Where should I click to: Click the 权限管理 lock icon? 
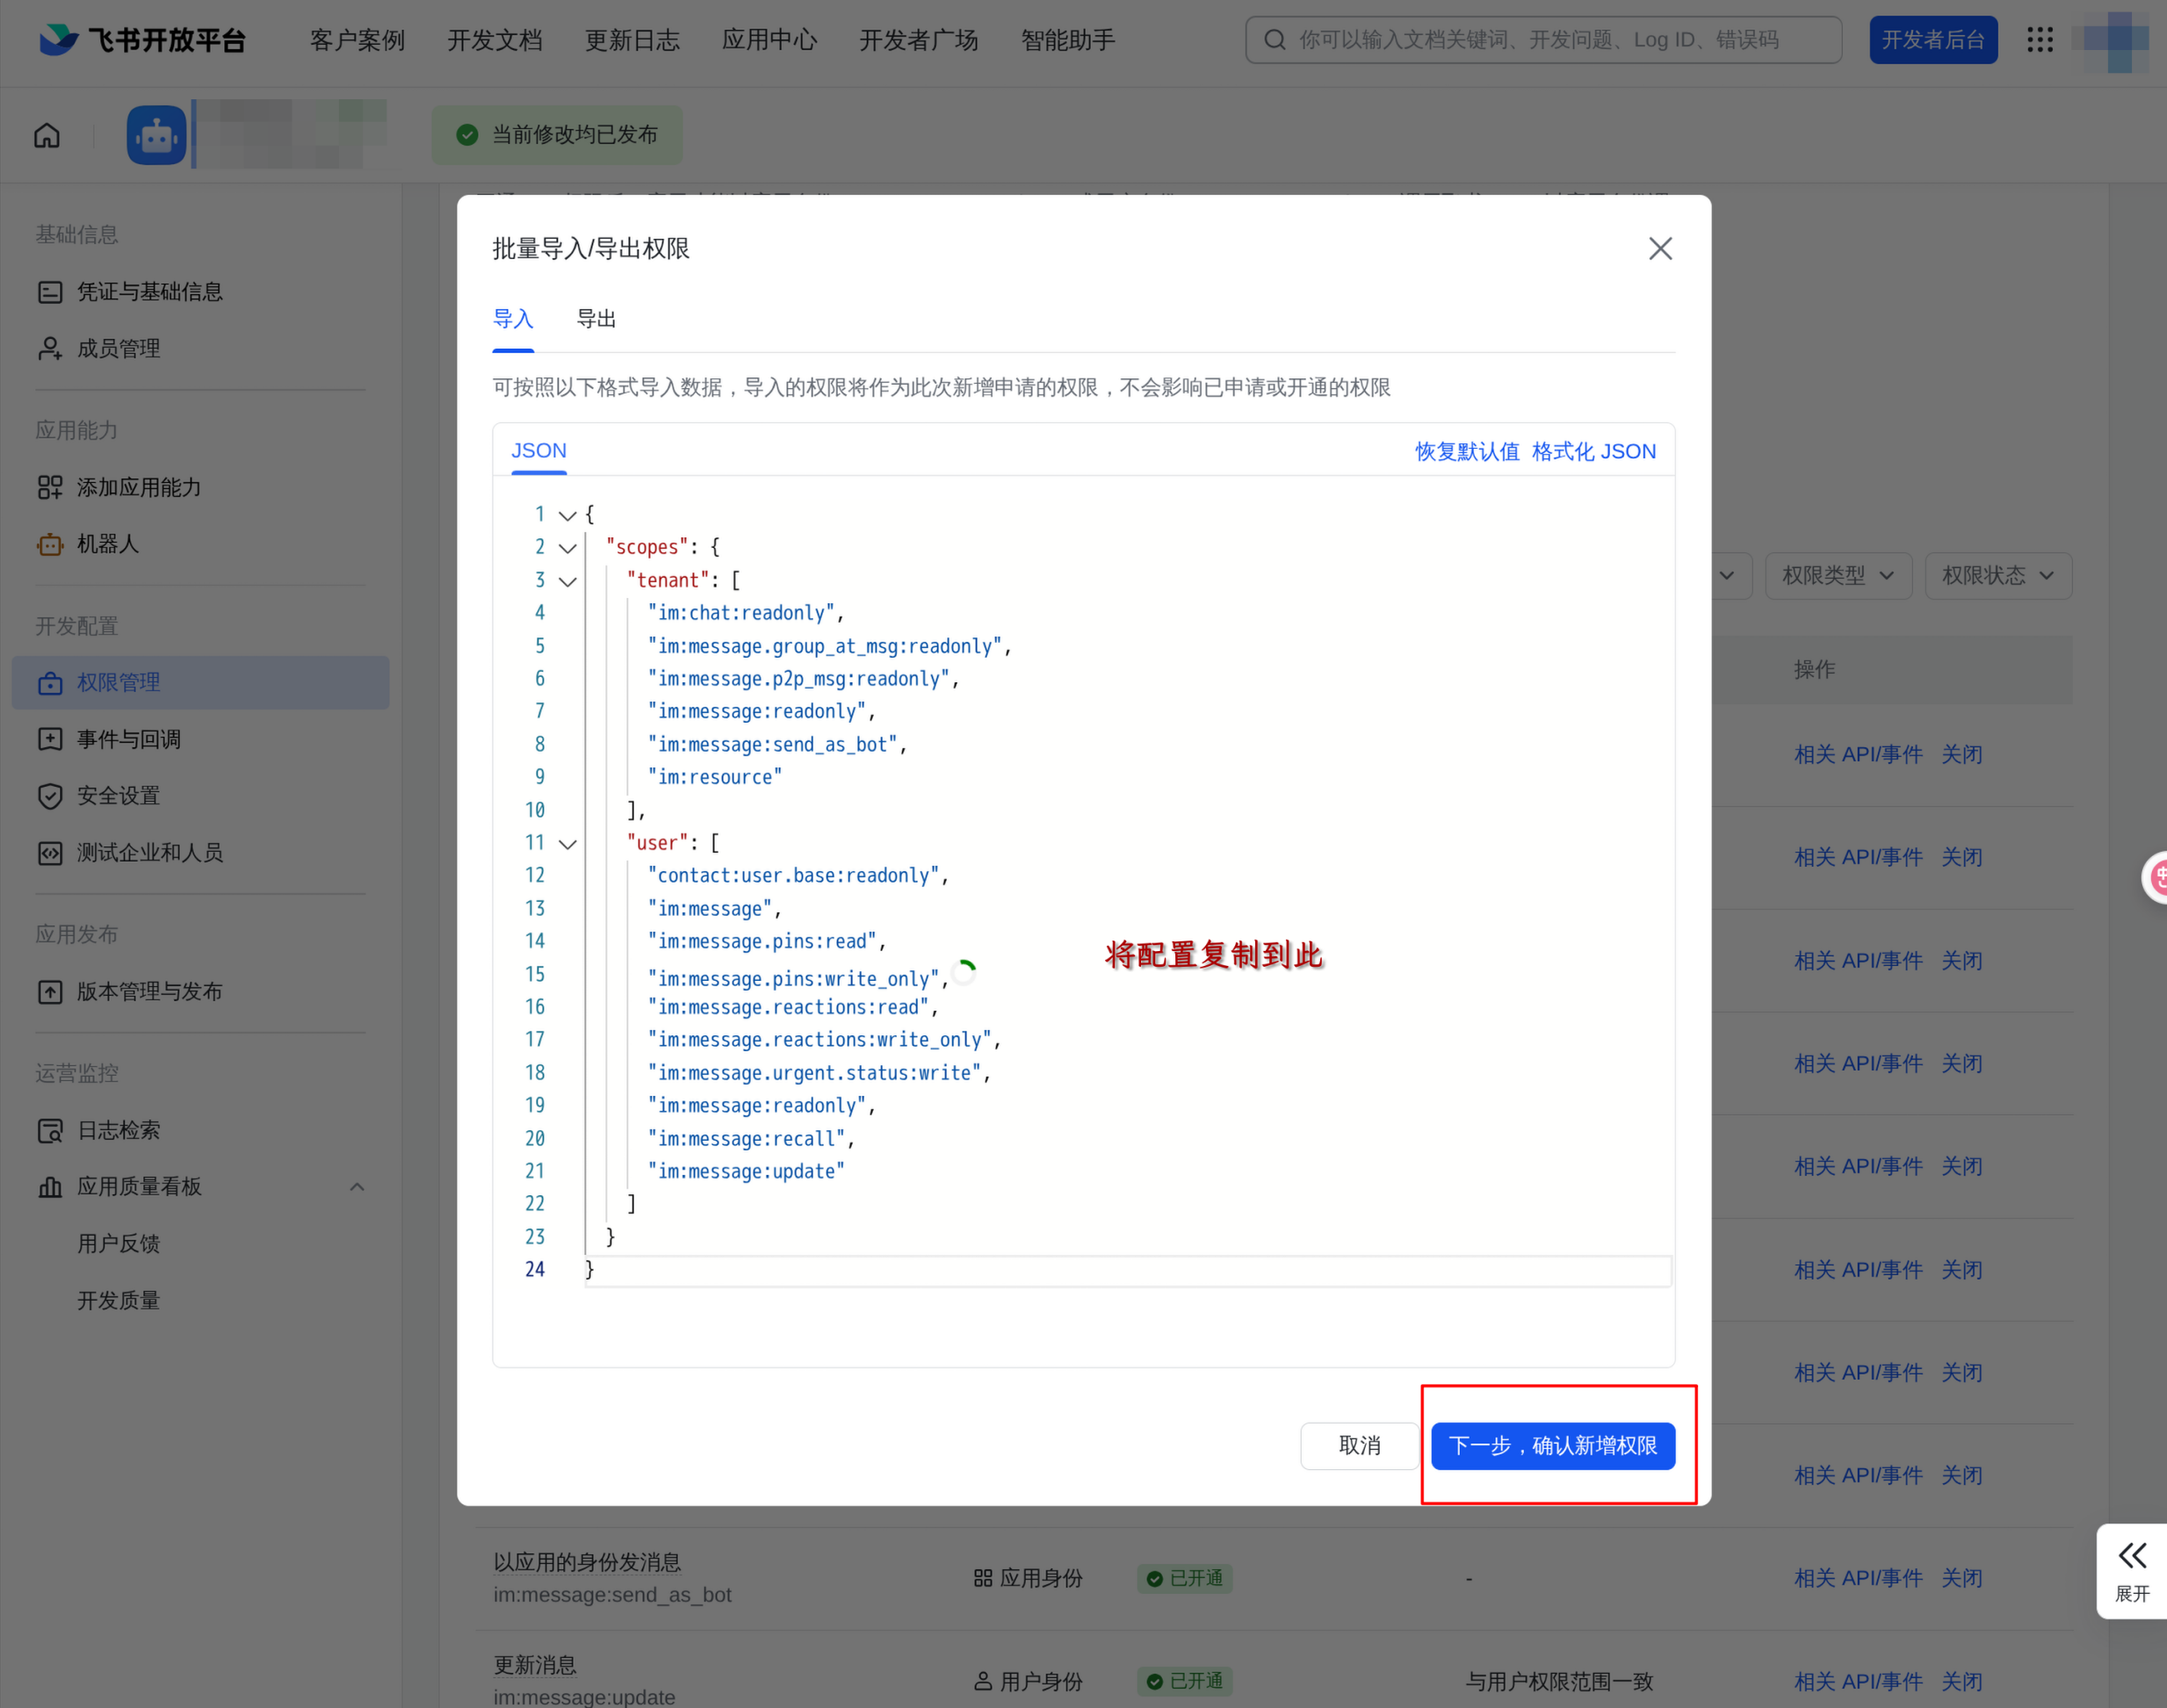pos(50,683)
